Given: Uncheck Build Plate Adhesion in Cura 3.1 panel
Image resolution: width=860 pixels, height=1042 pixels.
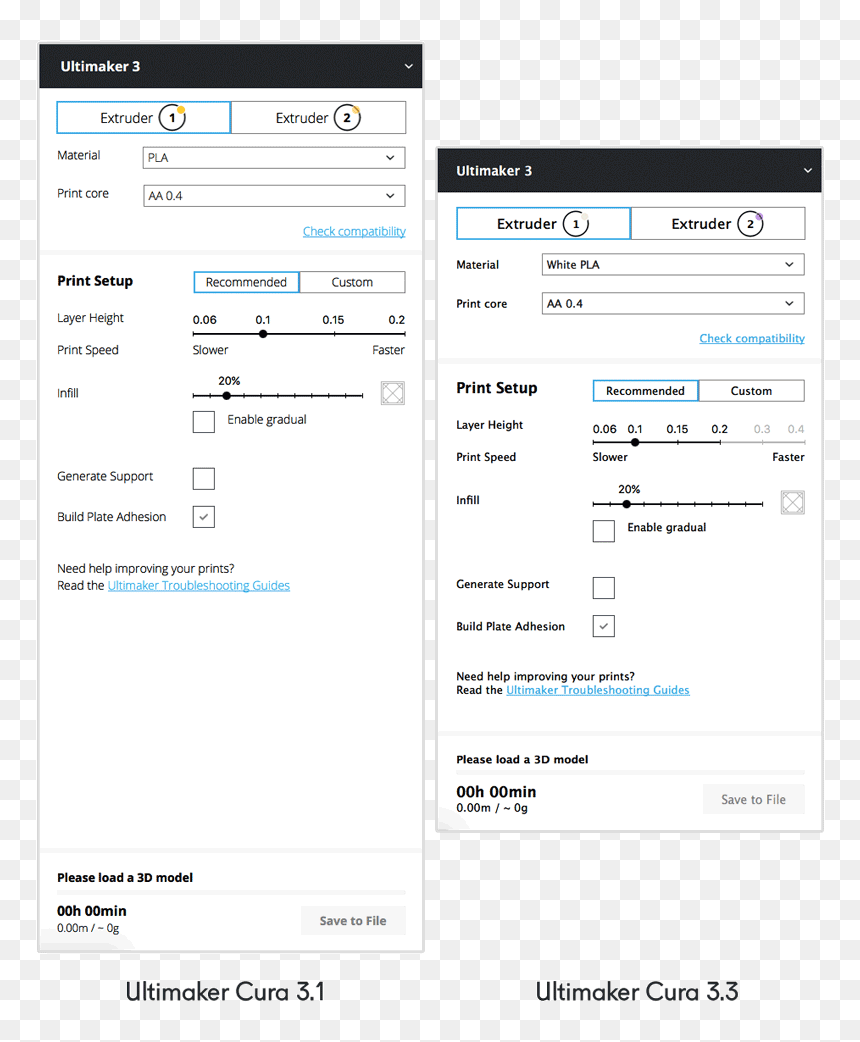Looking at the screenshot, I should click(x=203, y=516).
